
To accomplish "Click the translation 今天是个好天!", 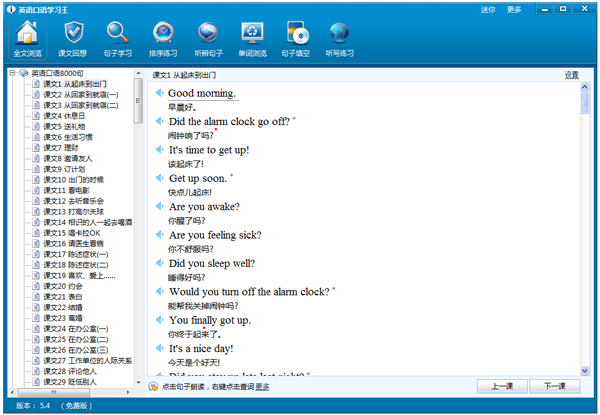I will pos(194,363).
